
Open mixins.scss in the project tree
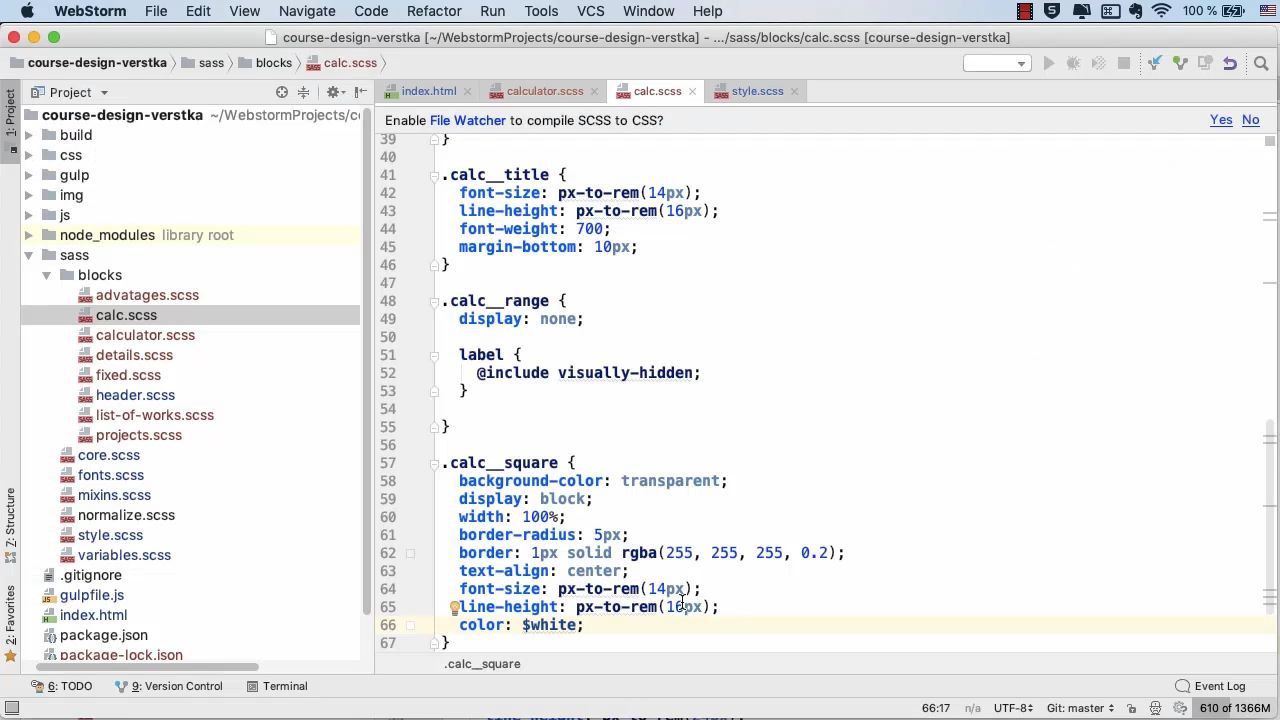[x=114, y=495]
